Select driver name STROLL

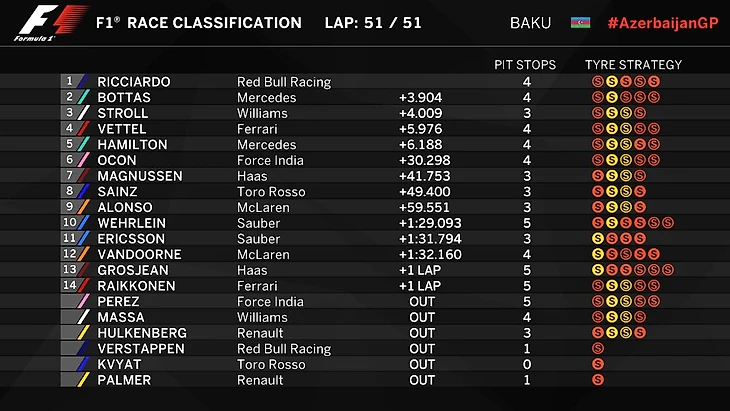[123, 113]
